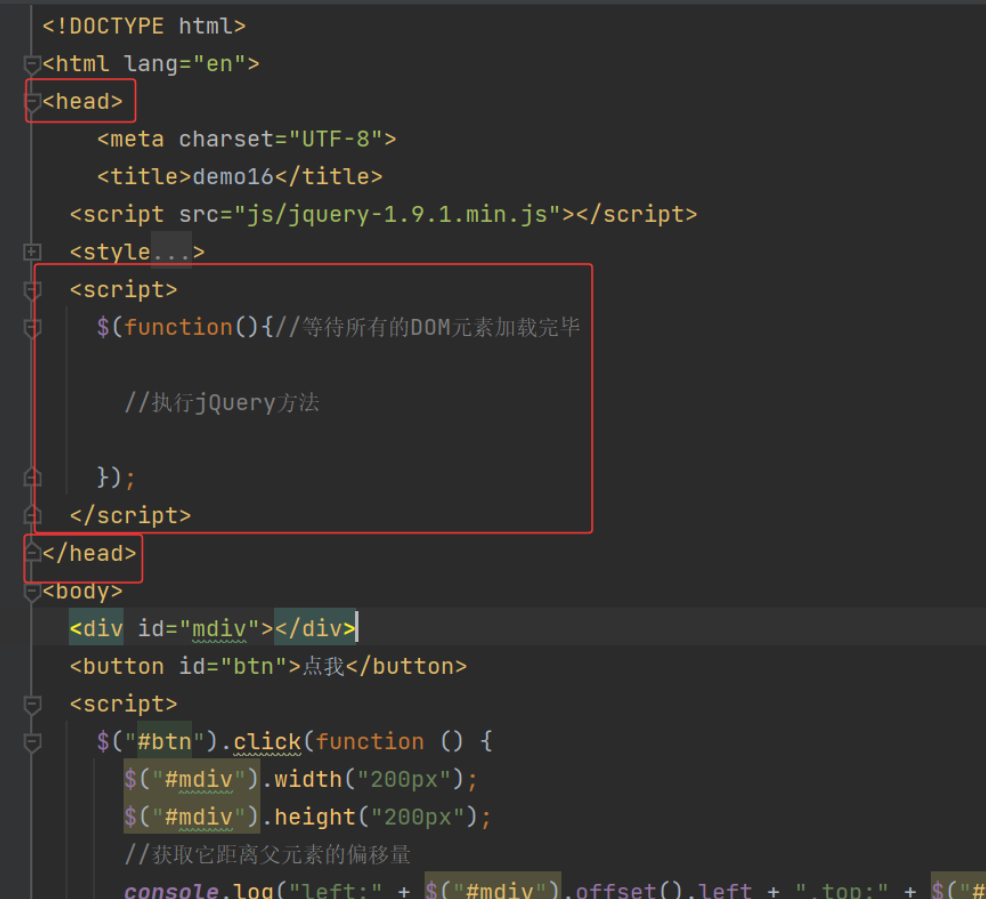Collapse the script block in head
The height and width of the screenshot is (899, 986).
tap(32, 290)
